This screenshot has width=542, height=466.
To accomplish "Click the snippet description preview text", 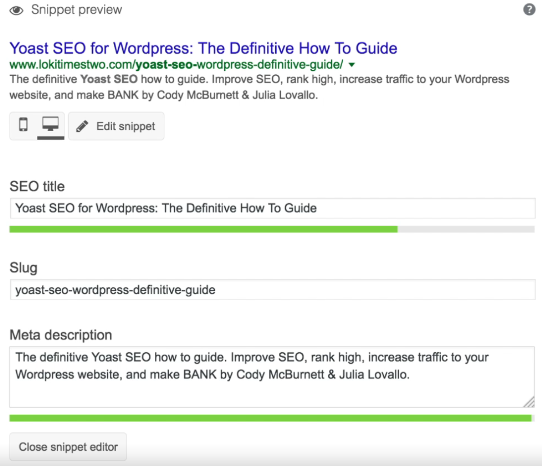I will pyautogui.click(x=259, y=87).
